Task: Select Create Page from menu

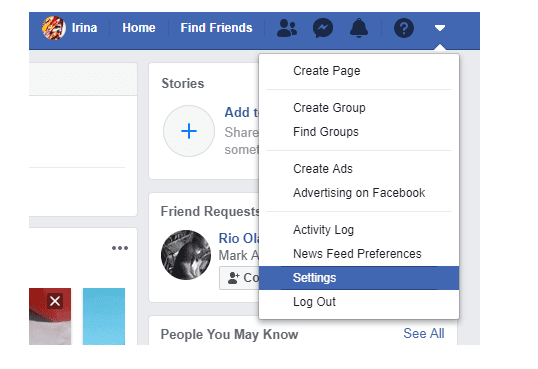Action: (x=359, y=71)
